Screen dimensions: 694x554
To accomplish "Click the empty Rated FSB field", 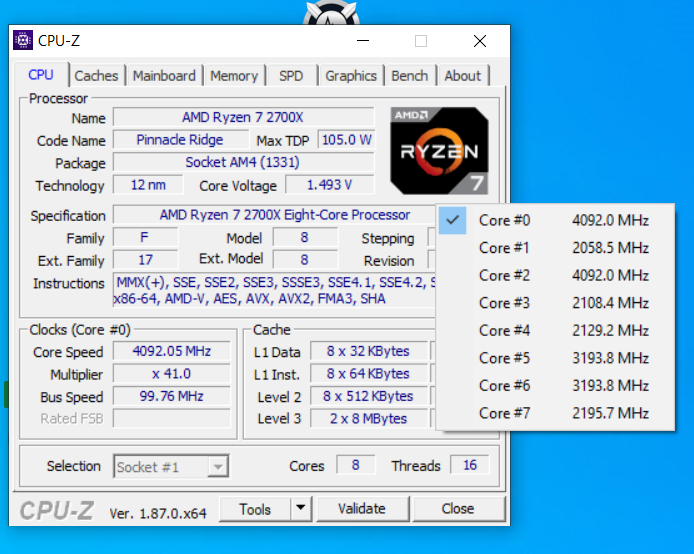I will [172, 419].
